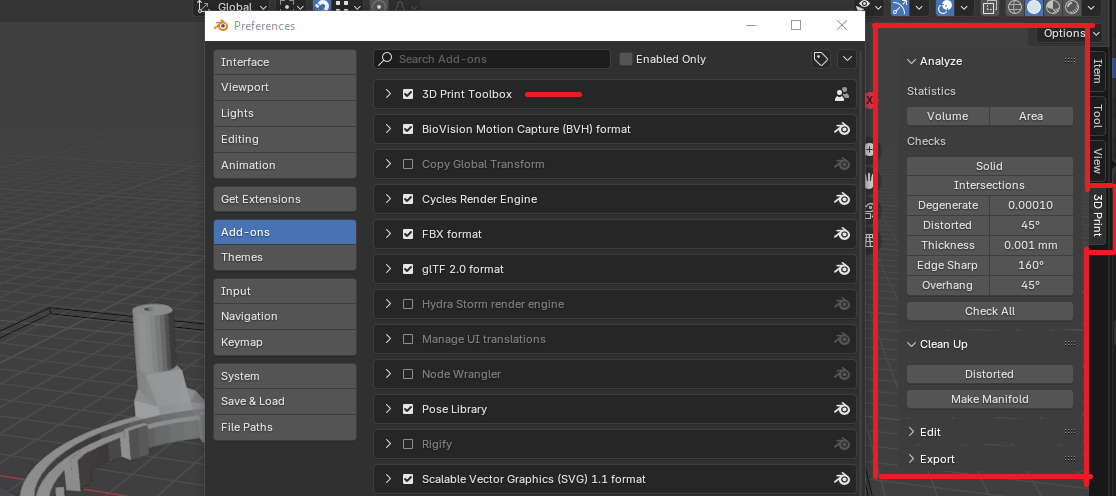This screenshot has width=1116, height=496.
Task: Enable the Rigify add-on checkbox
Action: coord(408,444)
